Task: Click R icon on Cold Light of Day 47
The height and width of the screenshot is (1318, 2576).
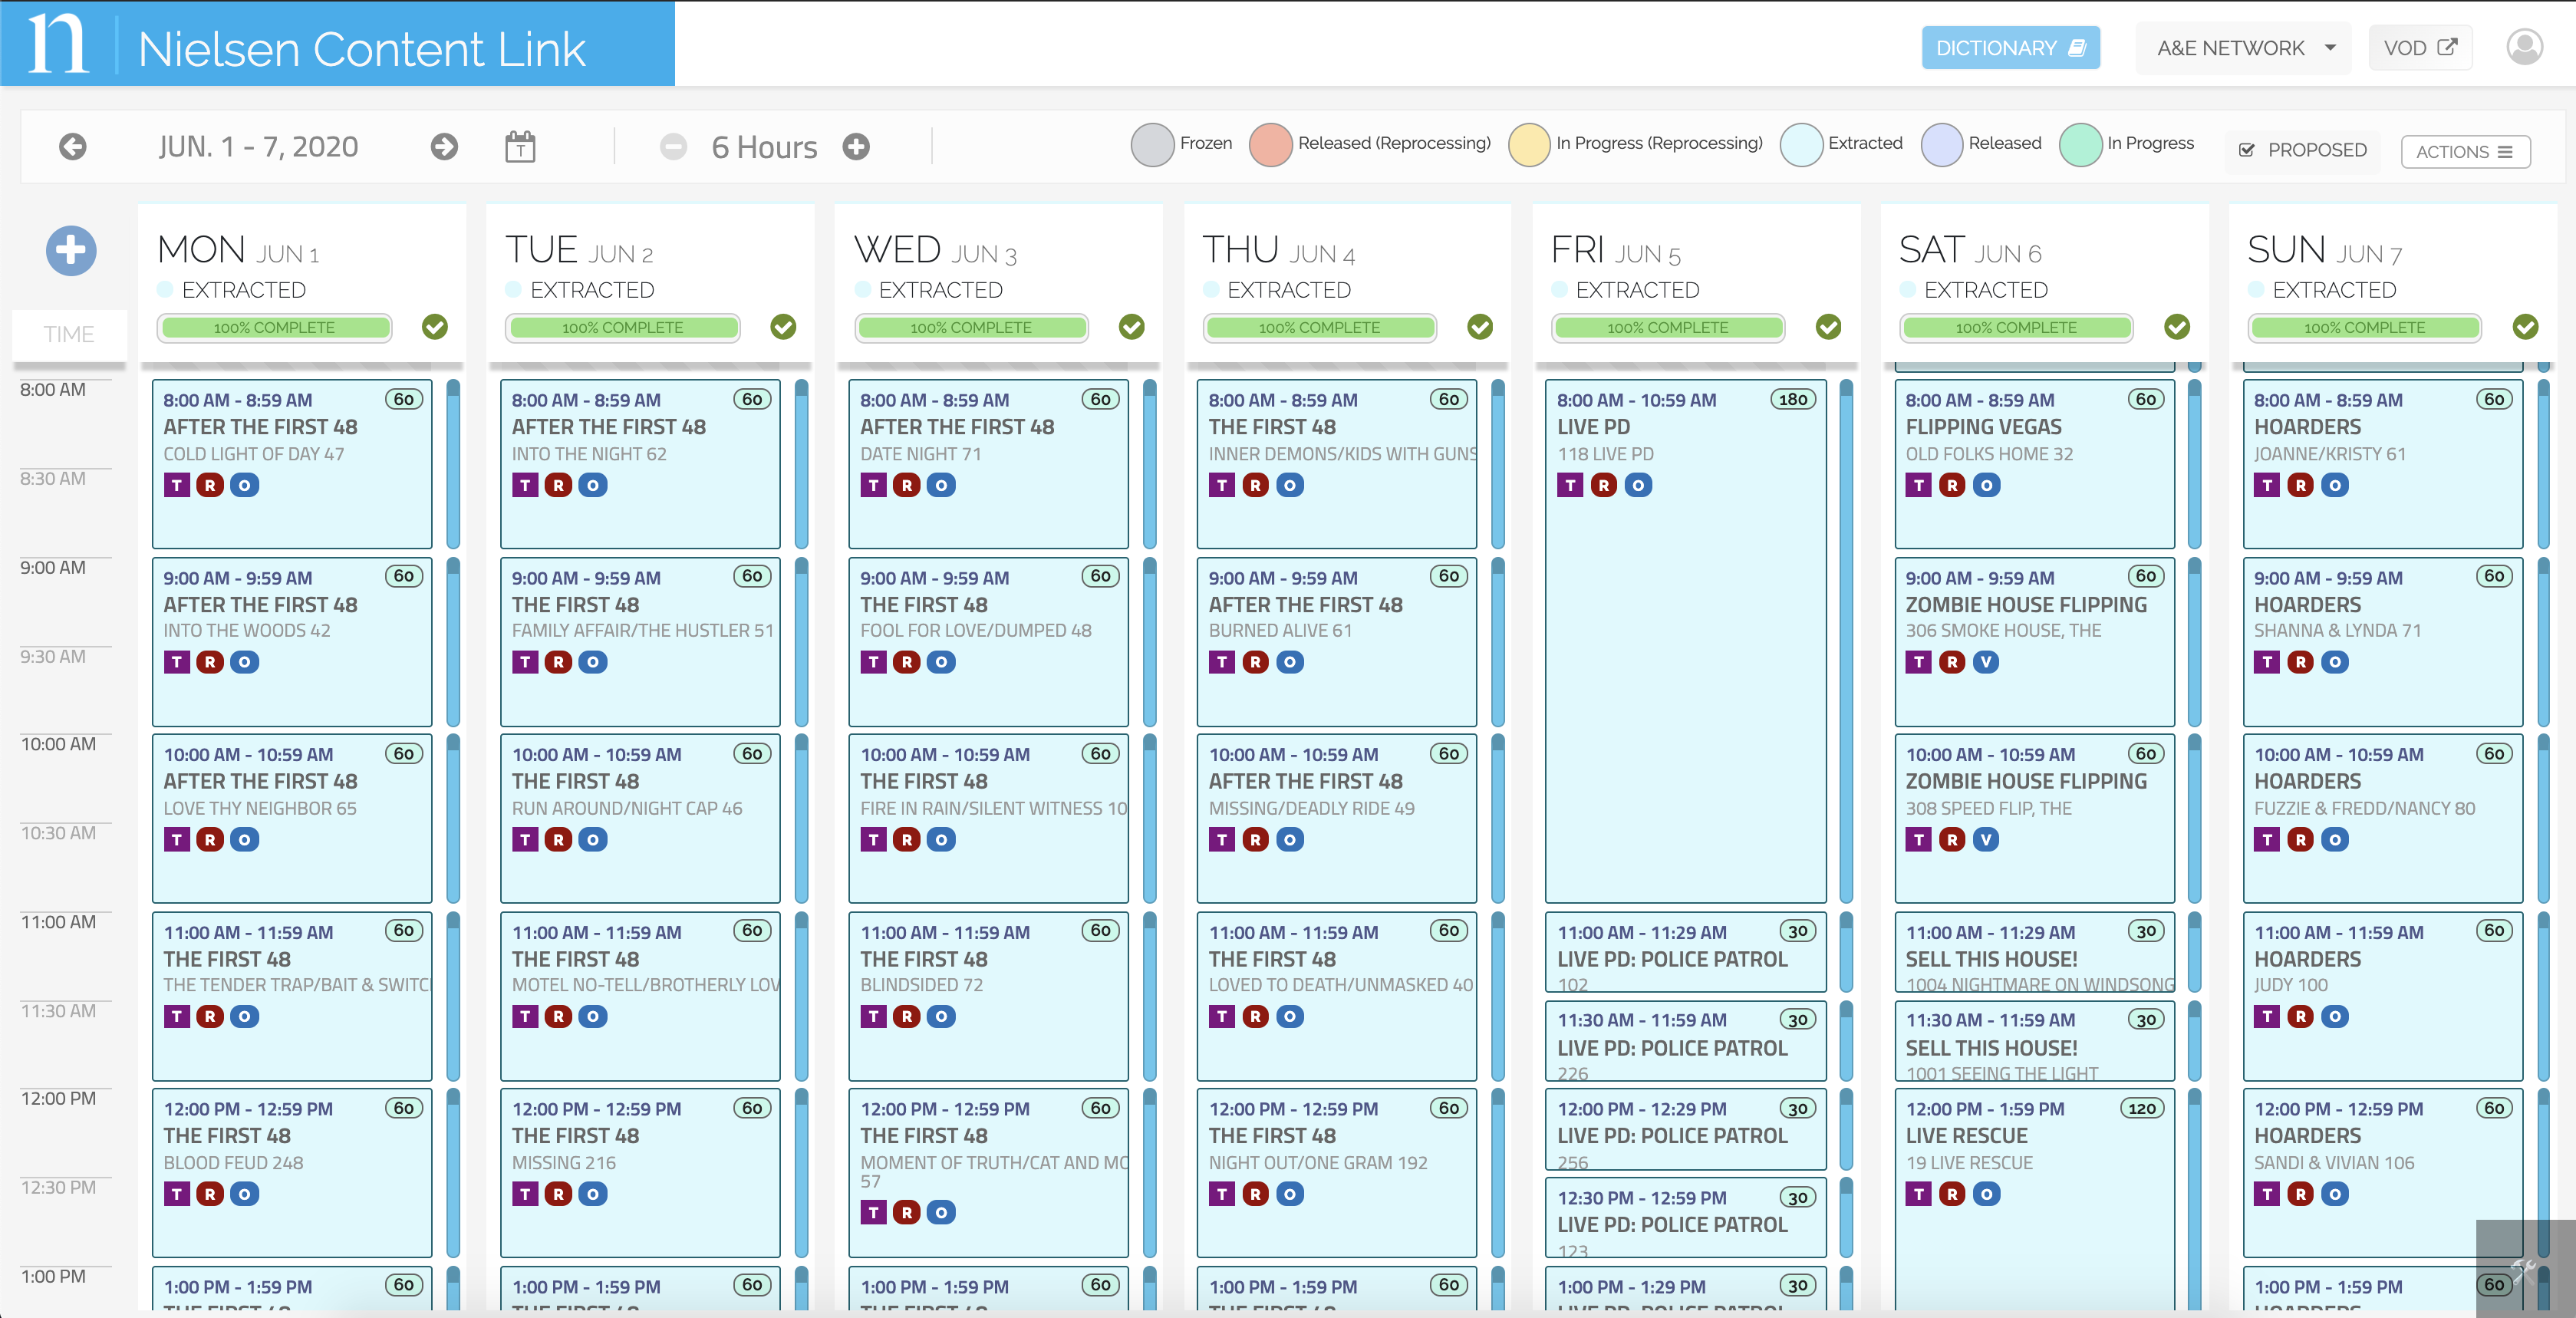Action: click(x=210, y=485)
